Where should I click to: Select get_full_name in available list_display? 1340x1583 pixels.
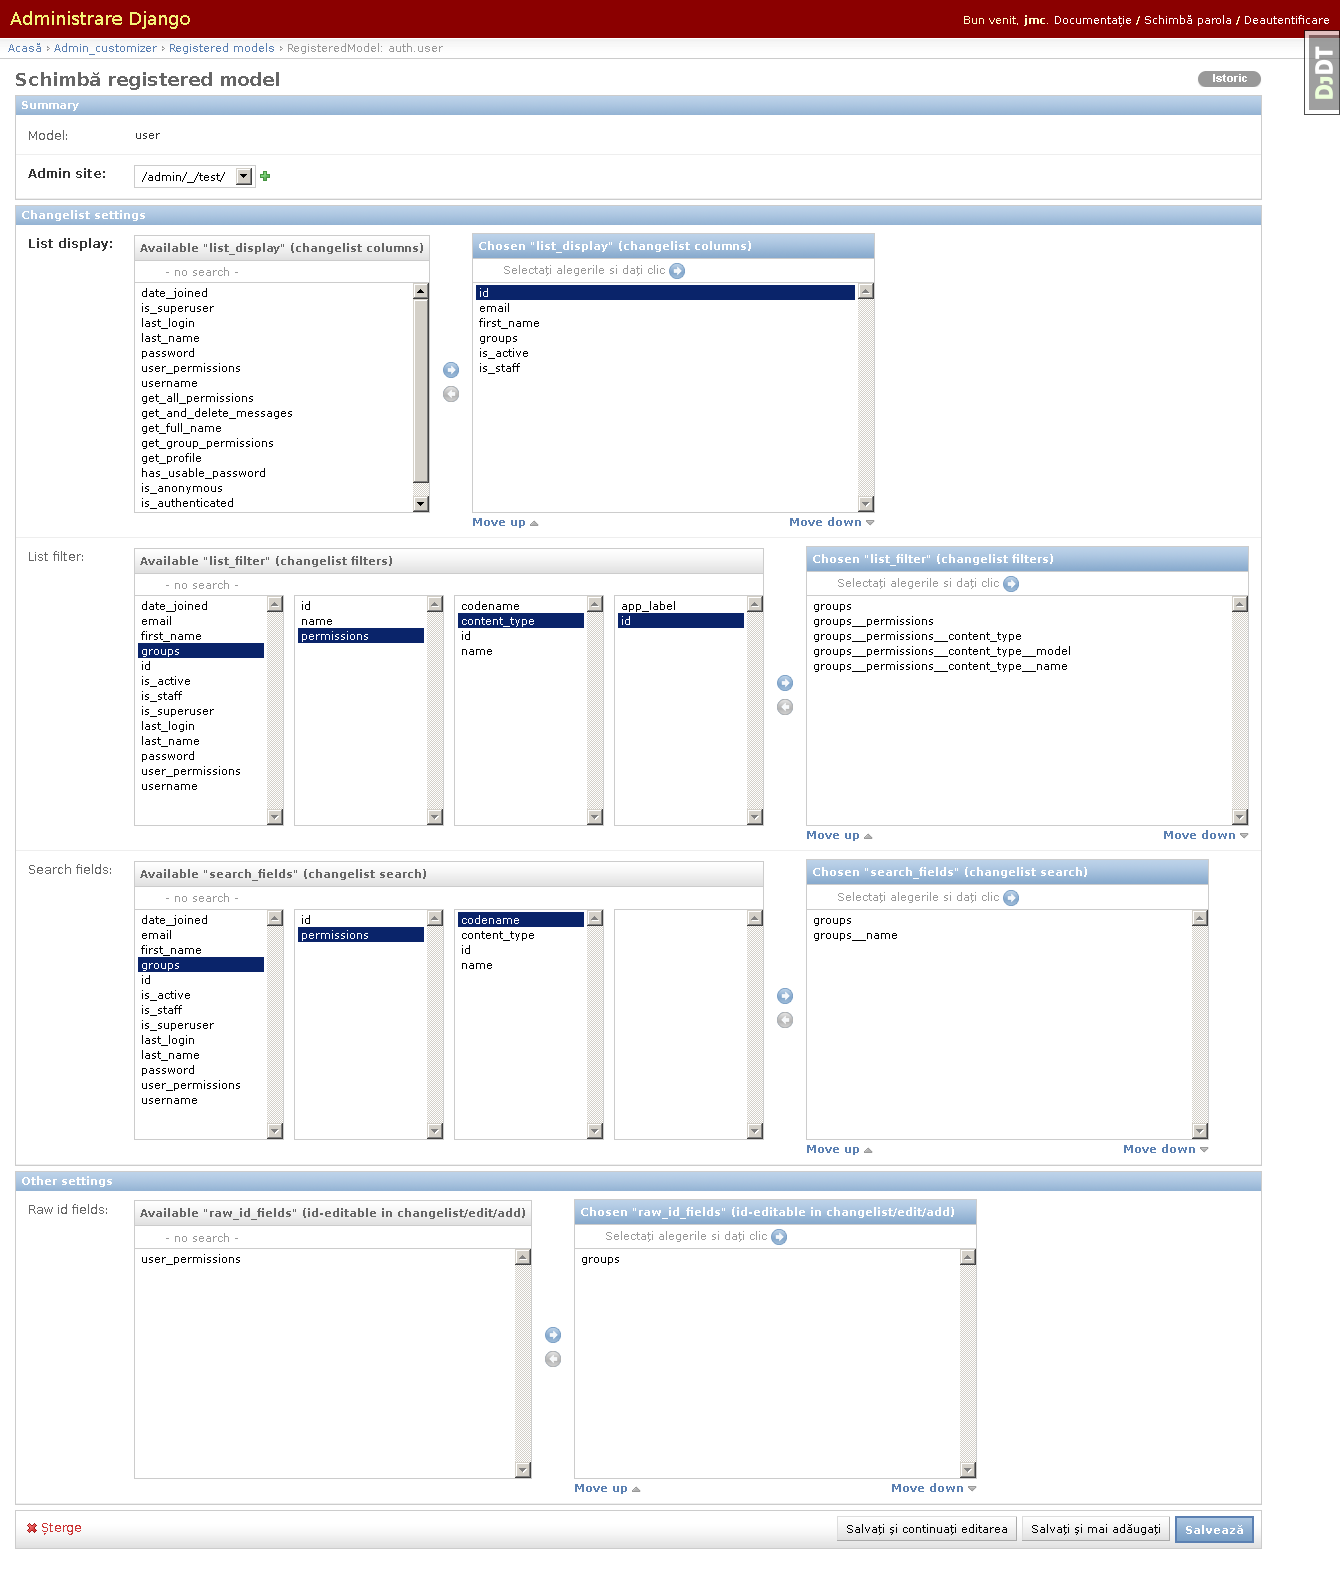click(x=275, y=428)
